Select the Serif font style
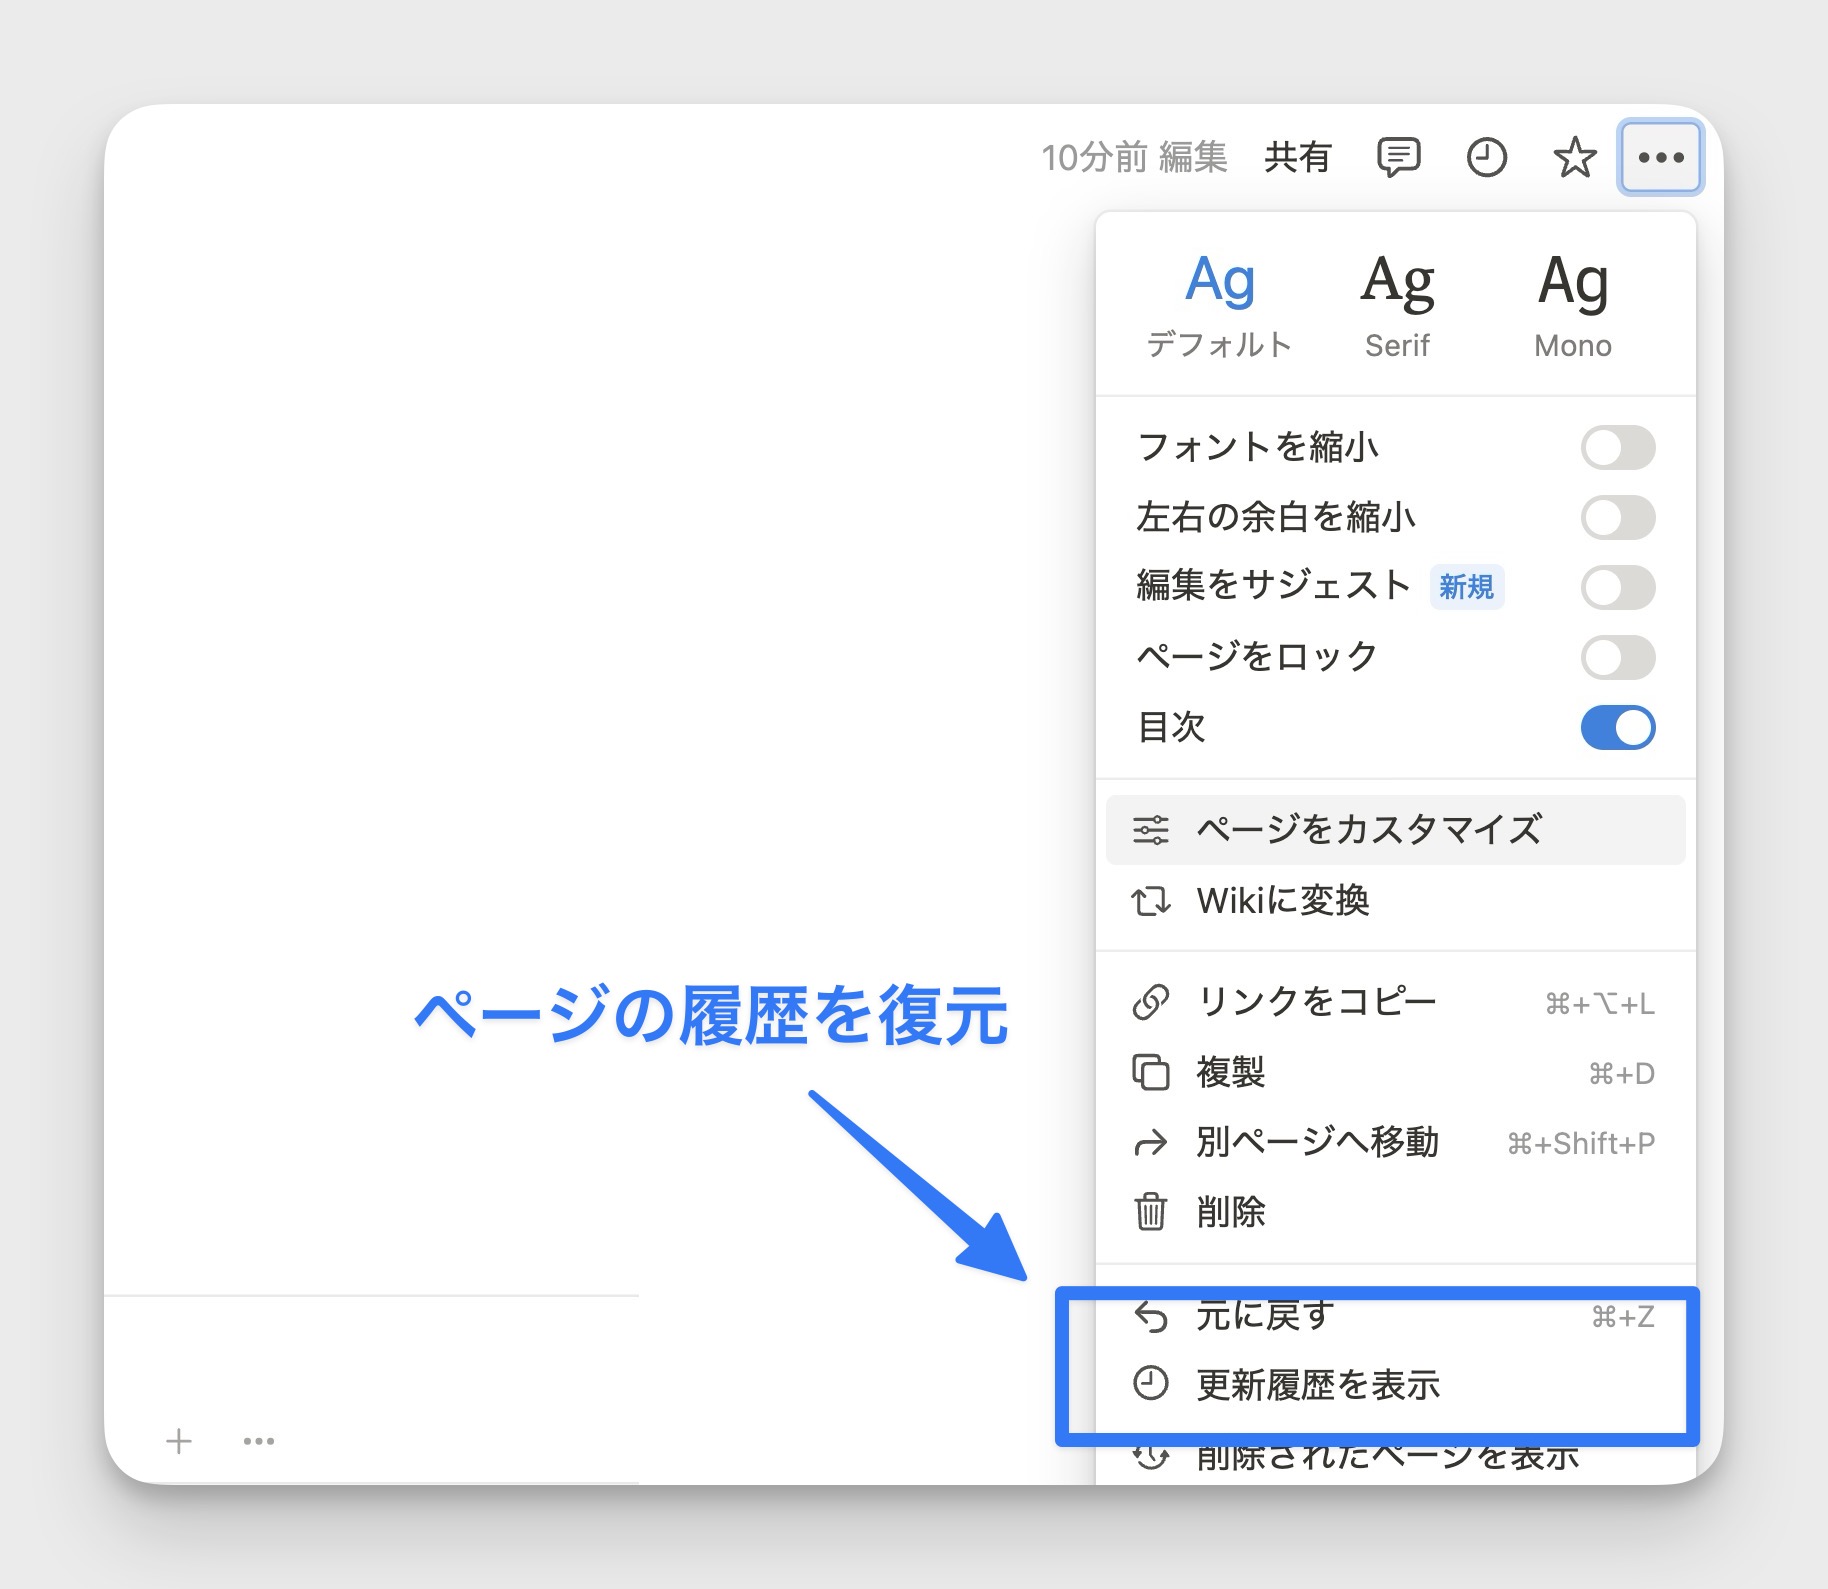The height and width of the screenshot is (1589, 1828). (1397, 305)
